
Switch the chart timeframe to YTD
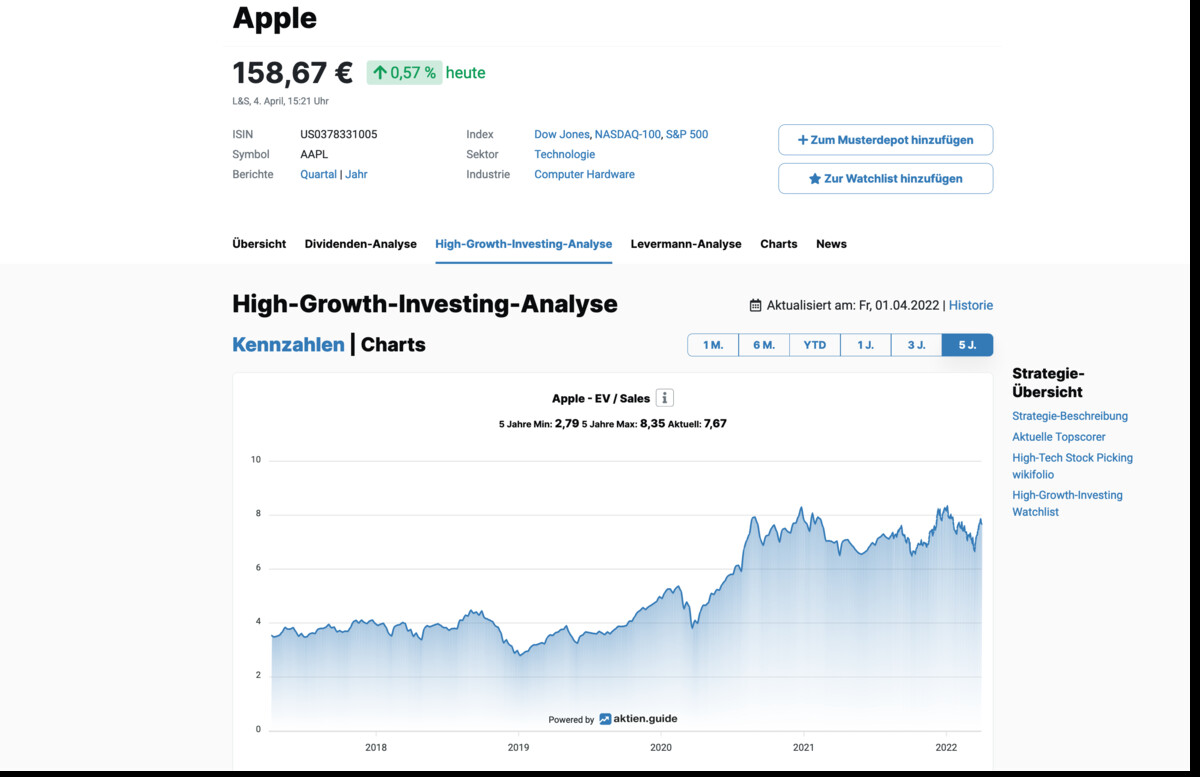(814, 344)
